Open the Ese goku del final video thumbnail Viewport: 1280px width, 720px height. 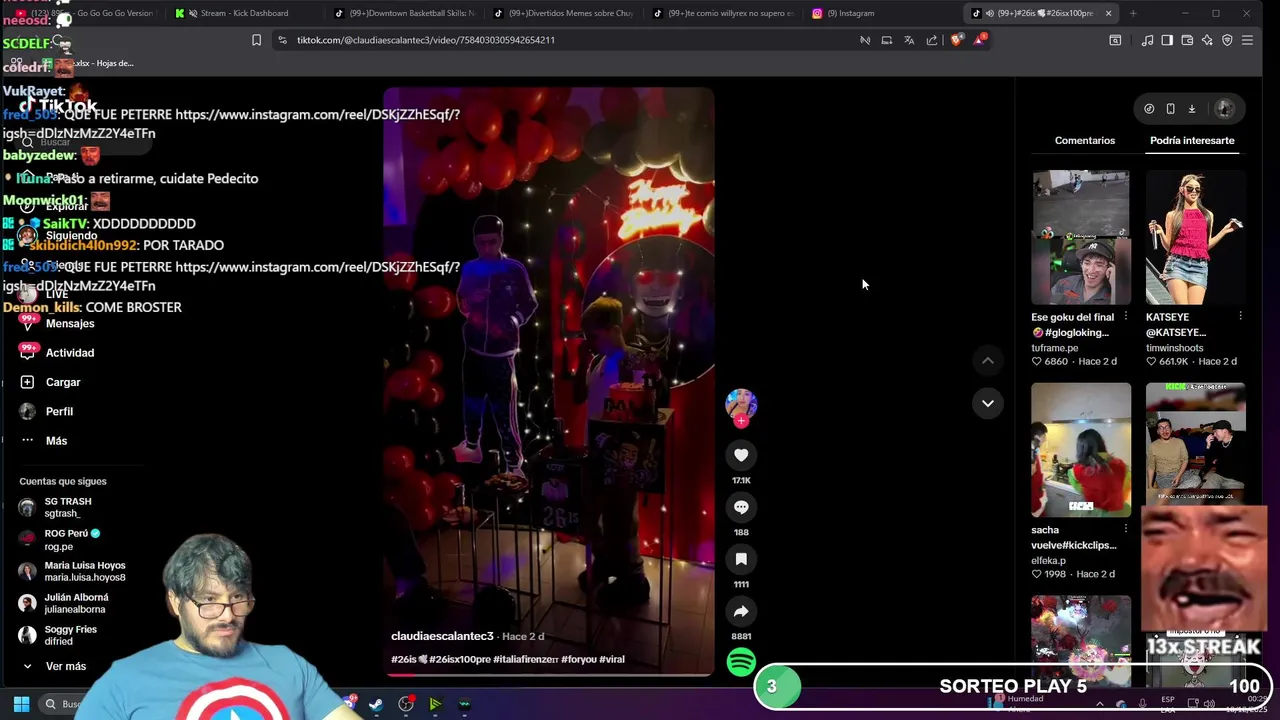1081,237
